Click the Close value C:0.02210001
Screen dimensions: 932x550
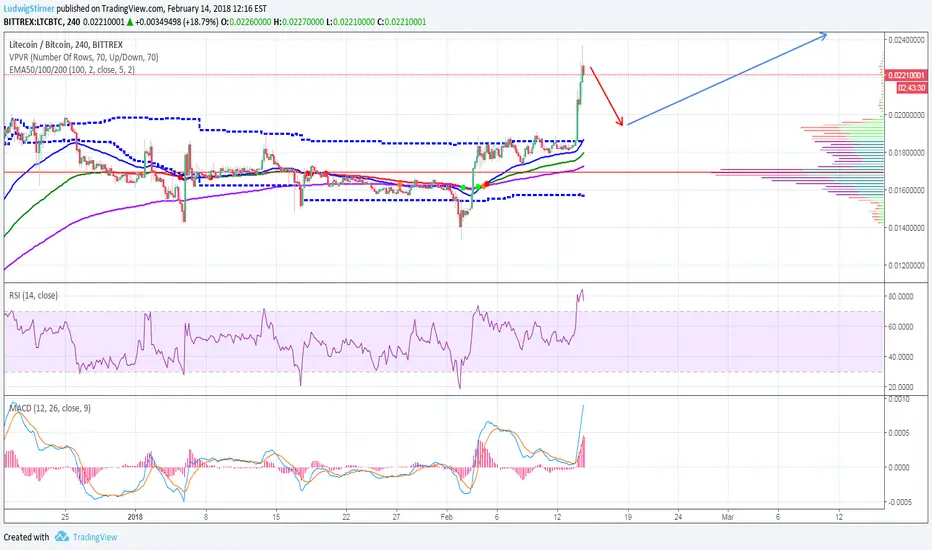pos(402,22)
